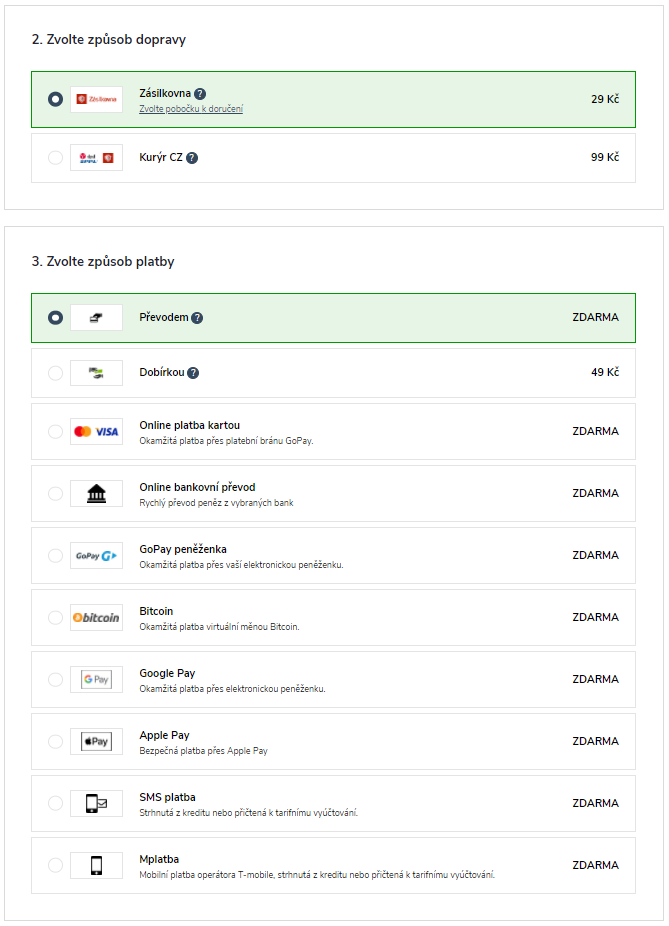Click the Kurýr CZ carrier logos
Screen dimensions: 669x926
96,158
